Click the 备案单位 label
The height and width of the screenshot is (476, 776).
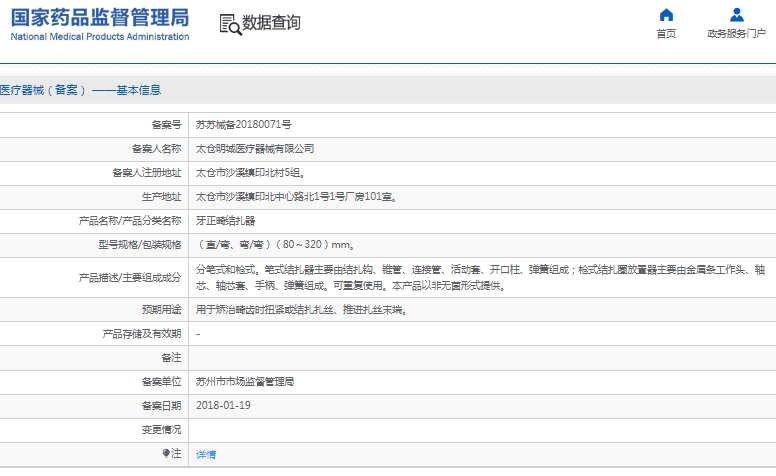click(161, 382)
